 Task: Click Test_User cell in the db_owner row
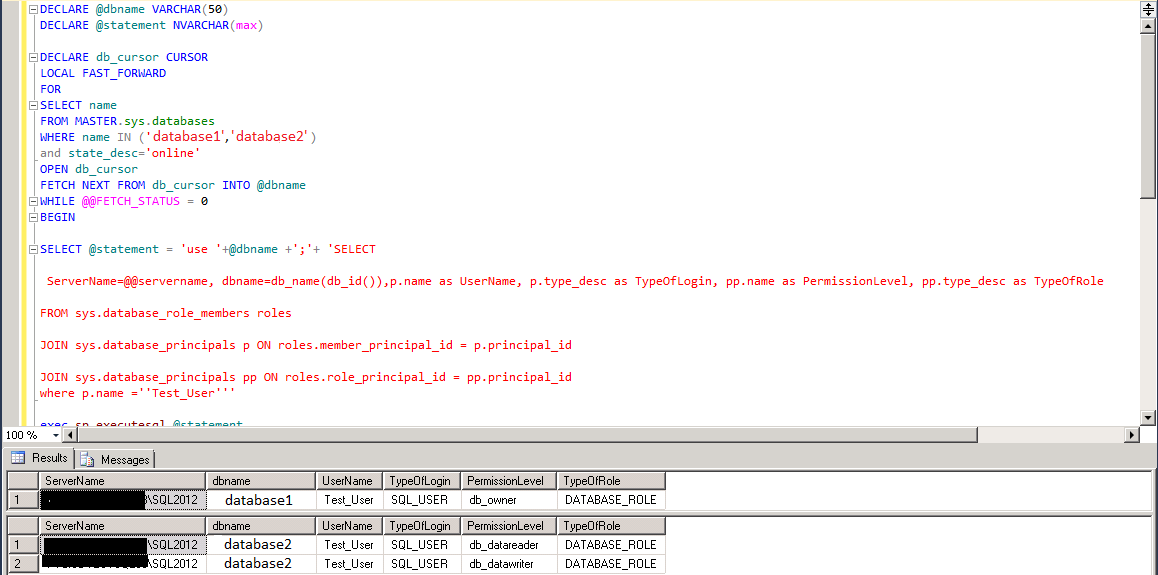click(349, 500)
